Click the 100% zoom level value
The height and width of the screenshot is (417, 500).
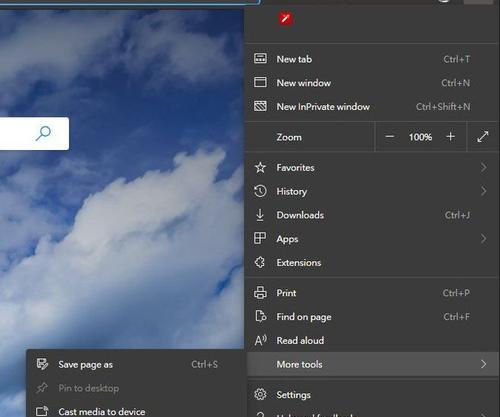[420, 137]
